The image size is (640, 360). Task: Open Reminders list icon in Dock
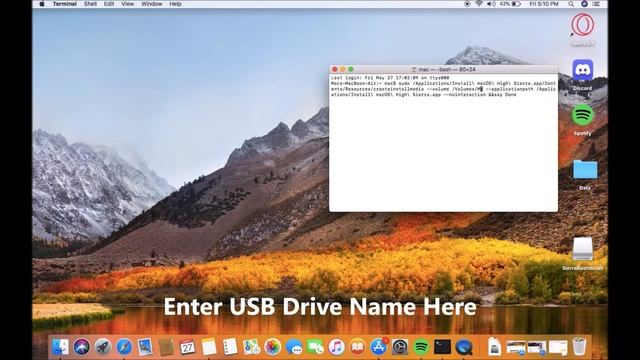230,347
